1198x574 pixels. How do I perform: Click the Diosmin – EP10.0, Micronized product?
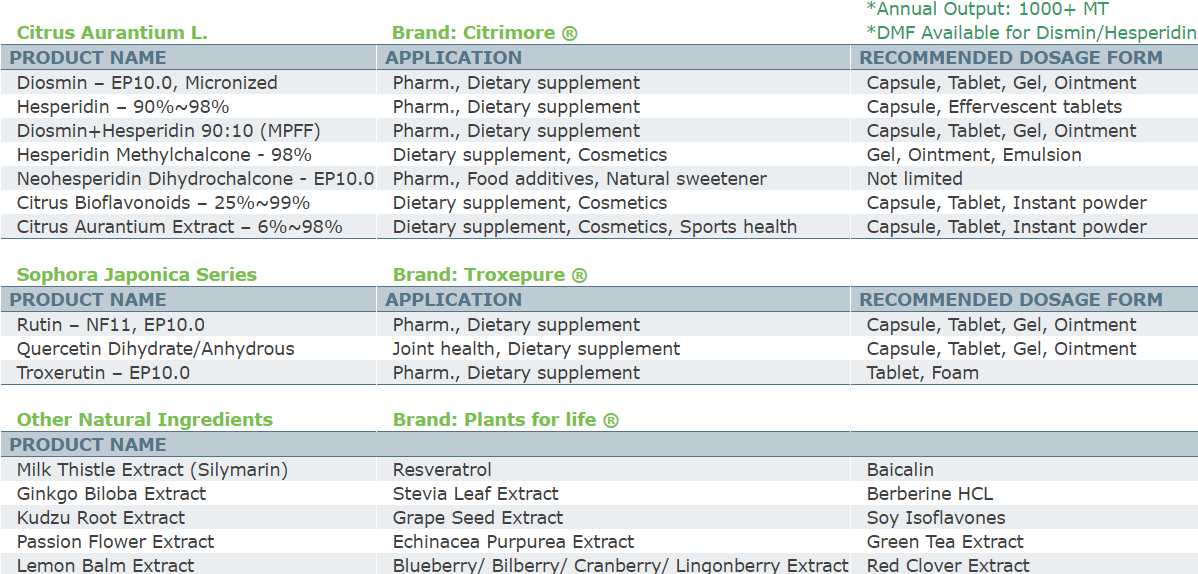(x=147, y=83)
